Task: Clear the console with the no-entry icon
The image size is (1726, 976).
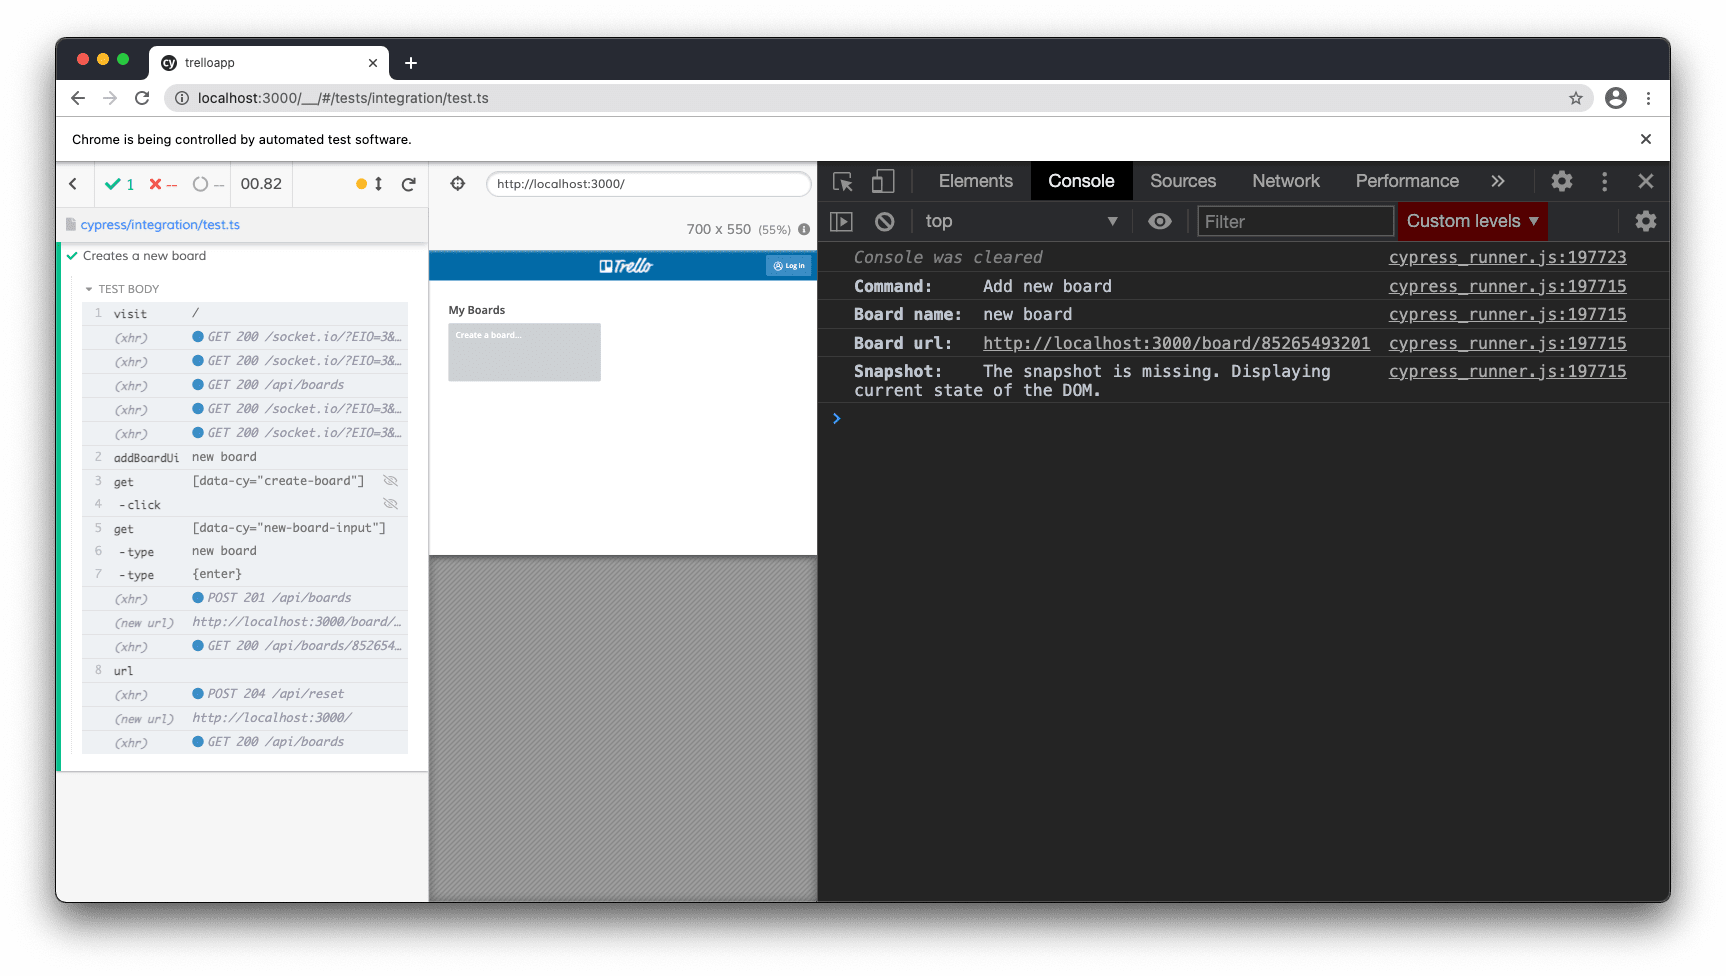Action: [884, 220]
